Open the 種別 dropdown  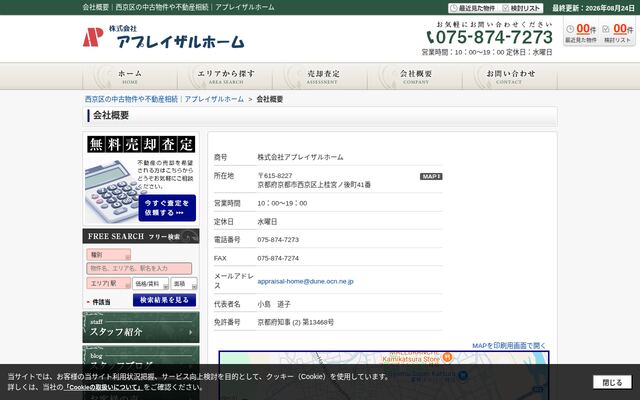pyautogui.click(x=109, y=255)
